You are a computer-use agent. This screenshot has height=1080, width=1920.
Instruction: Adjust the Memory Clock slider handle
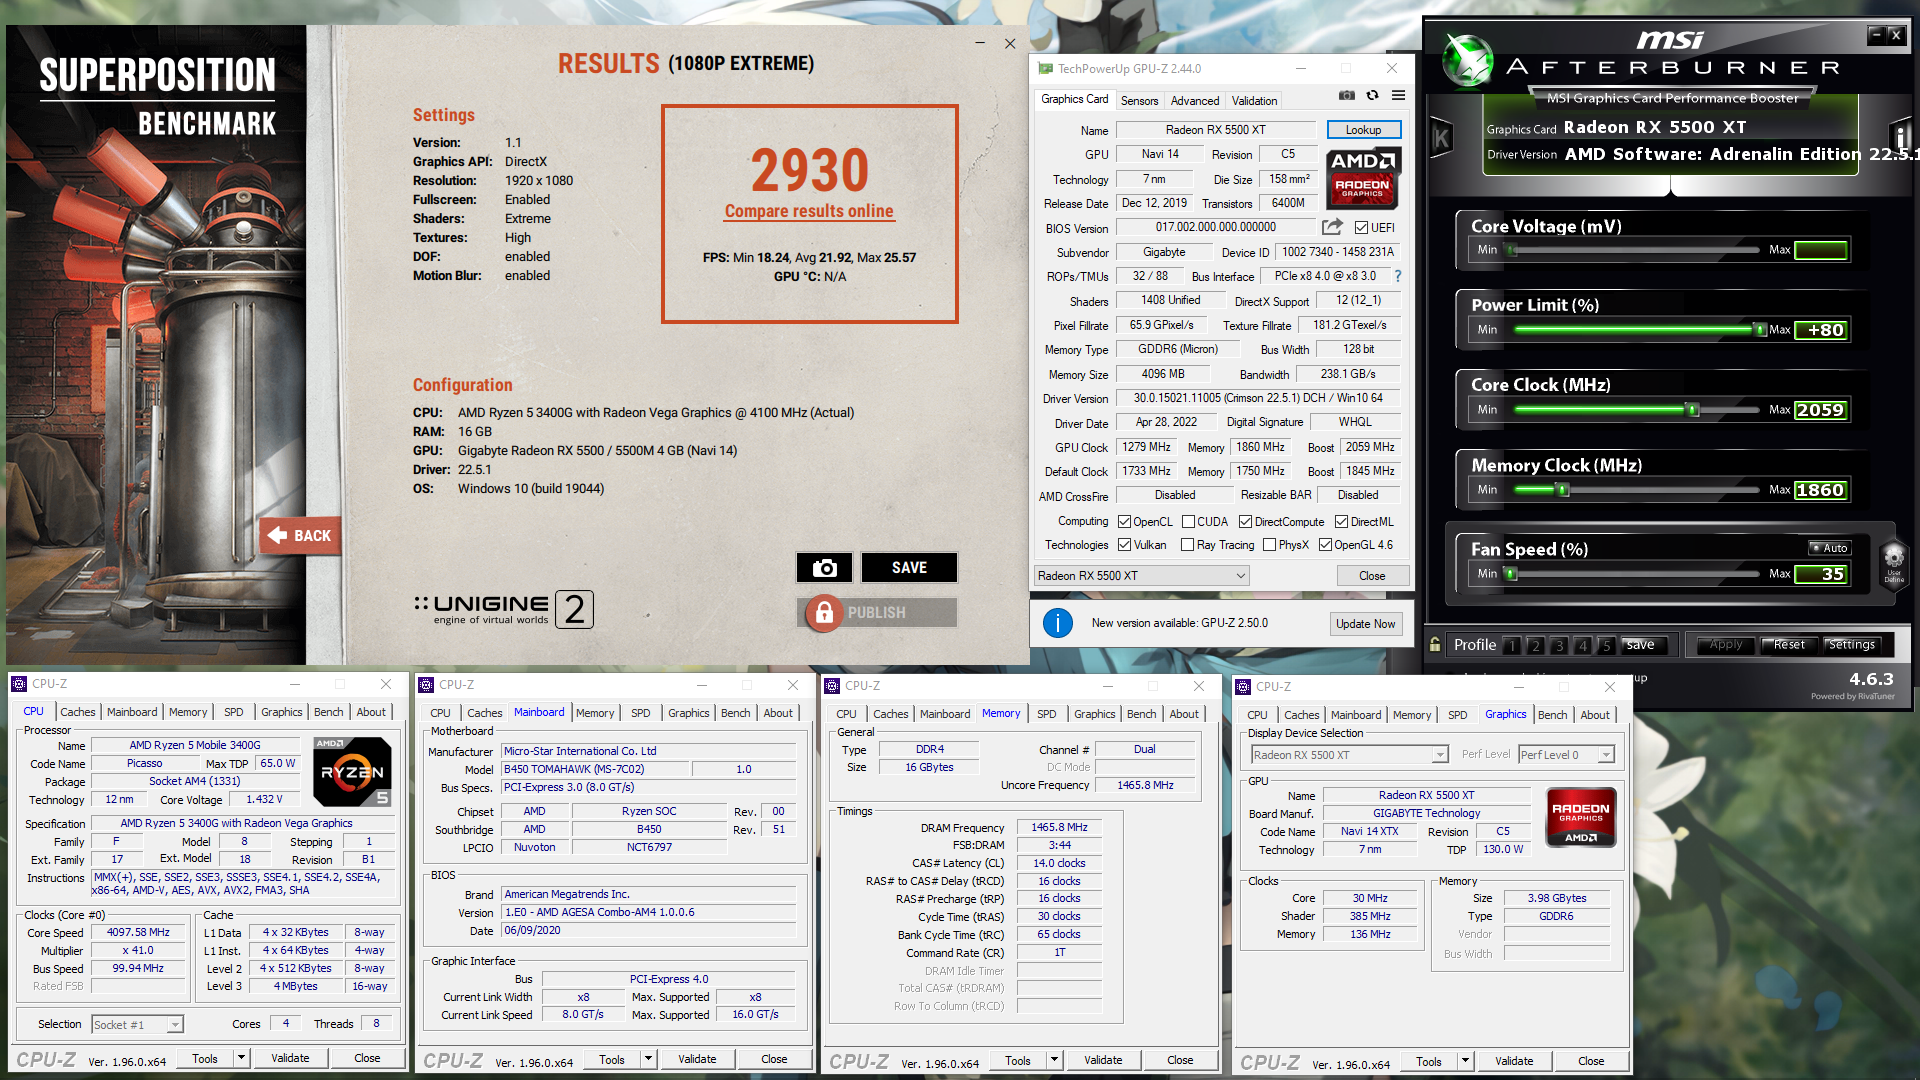pos(1563,489)
